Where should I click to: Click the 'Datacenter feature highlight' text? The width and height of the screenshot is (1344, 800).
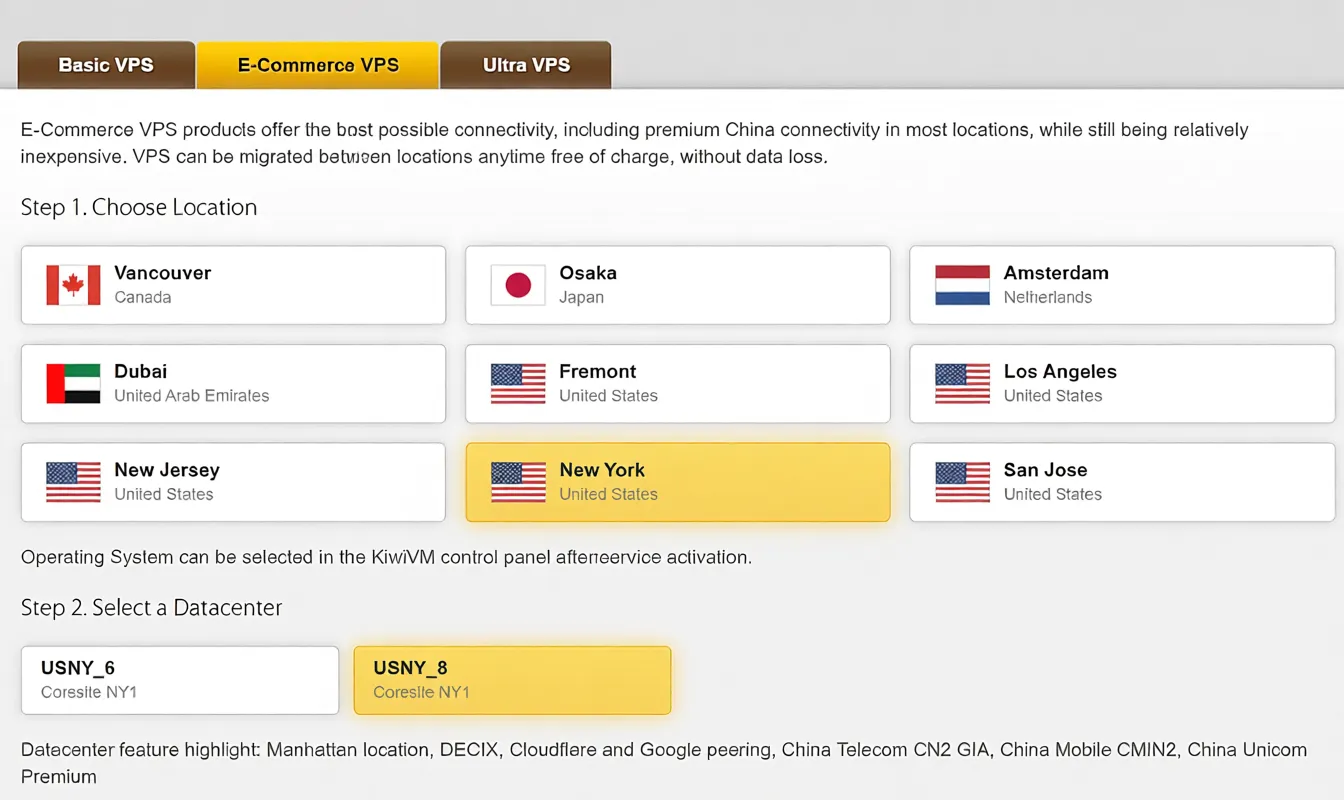(664, 763)
